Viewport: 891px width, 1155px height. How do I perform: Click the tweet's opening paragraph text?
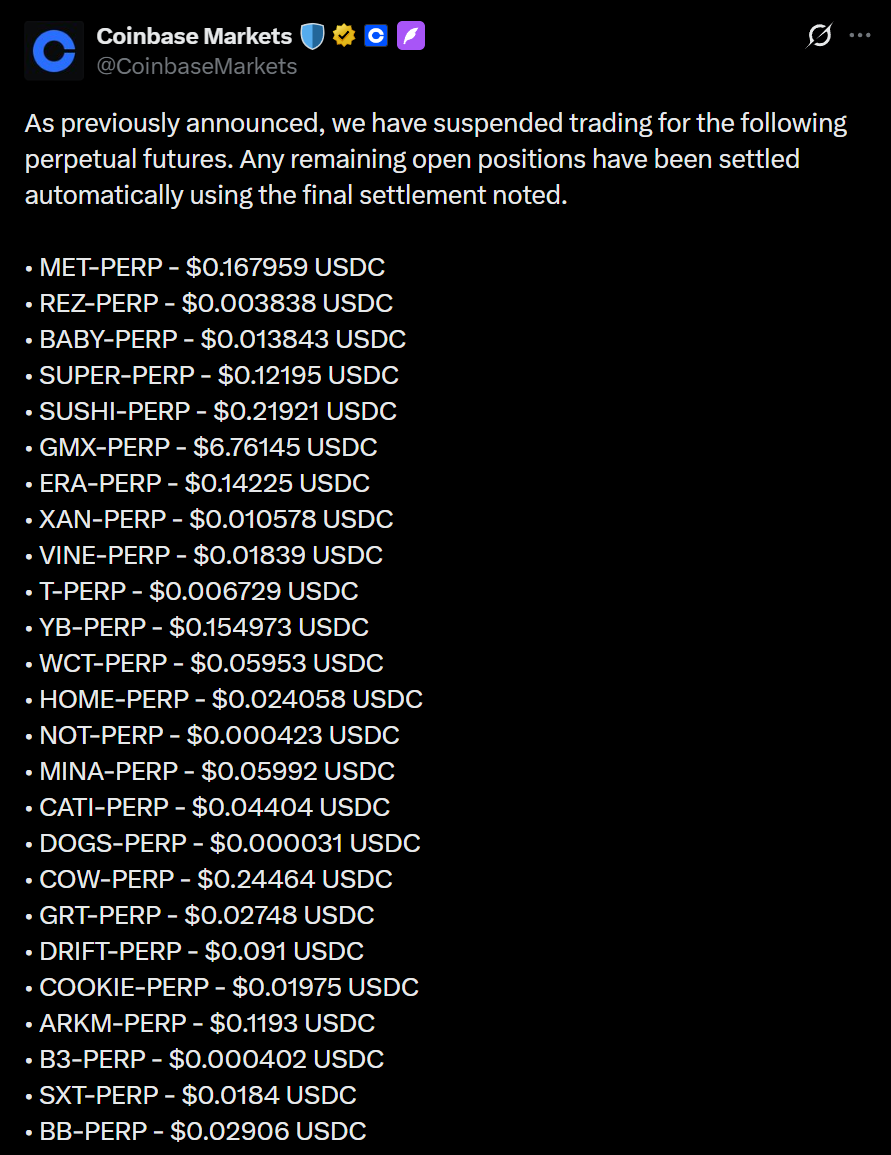point(435,159)
